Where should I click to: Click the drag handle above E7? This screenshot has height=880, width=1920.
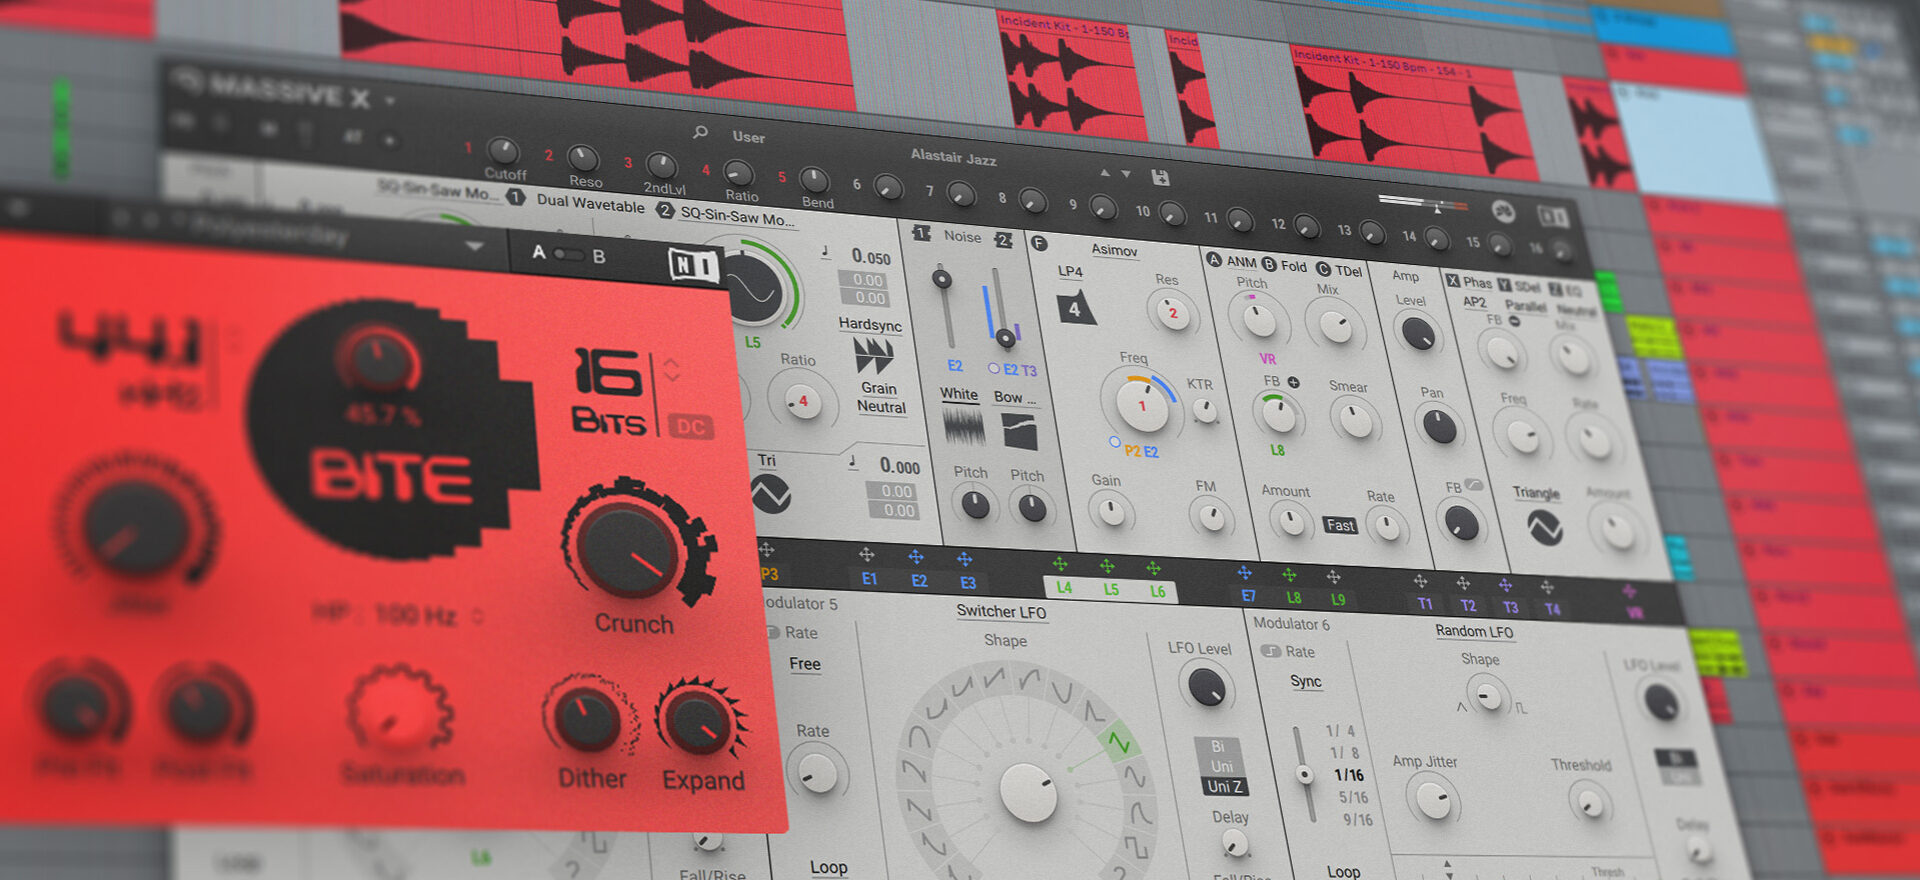(x=1245, y=573)
